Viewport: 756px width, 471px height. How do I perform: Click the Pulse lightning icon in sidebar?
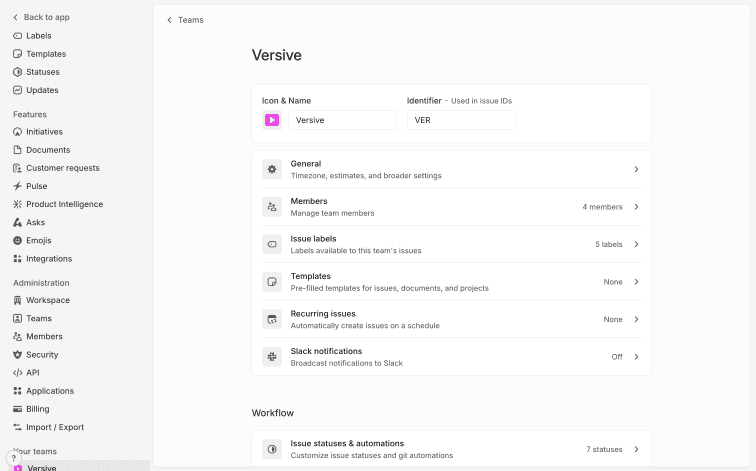[x=17, y=186]
